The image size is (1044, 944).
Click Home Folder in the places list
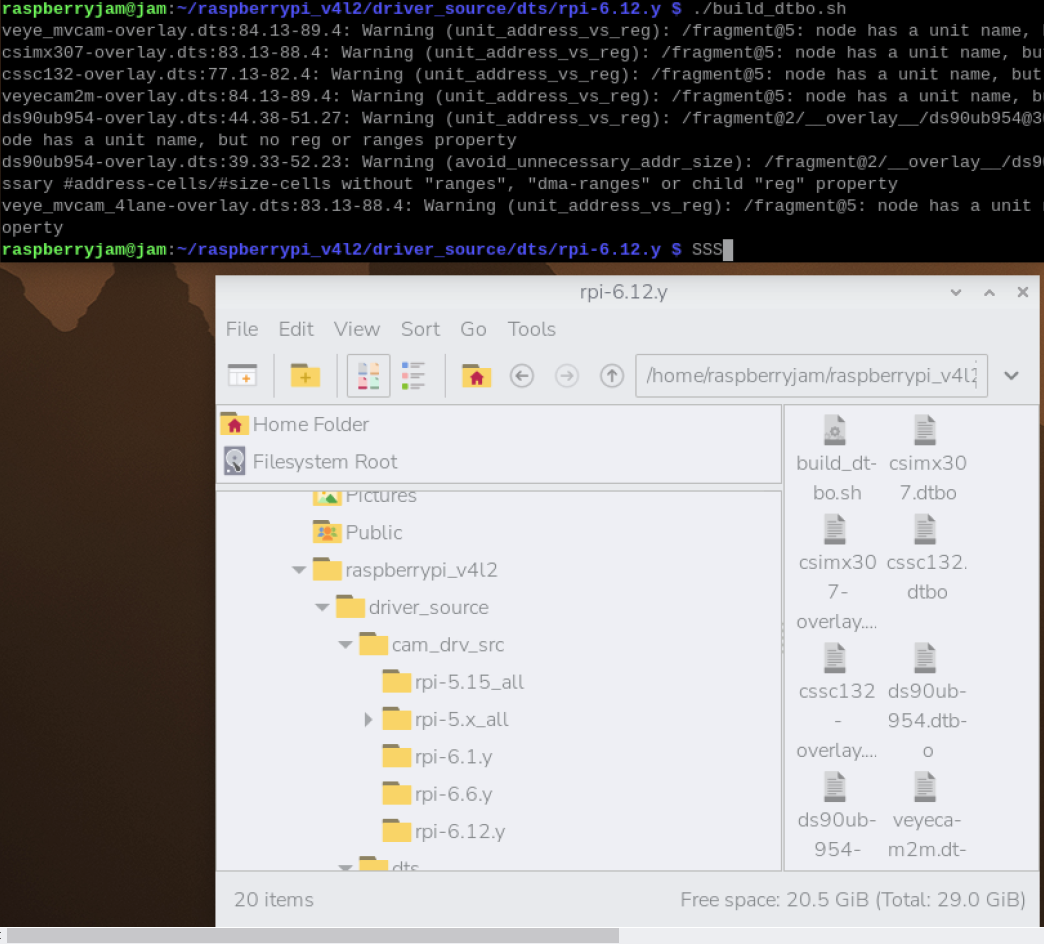[x=310, y=424]
